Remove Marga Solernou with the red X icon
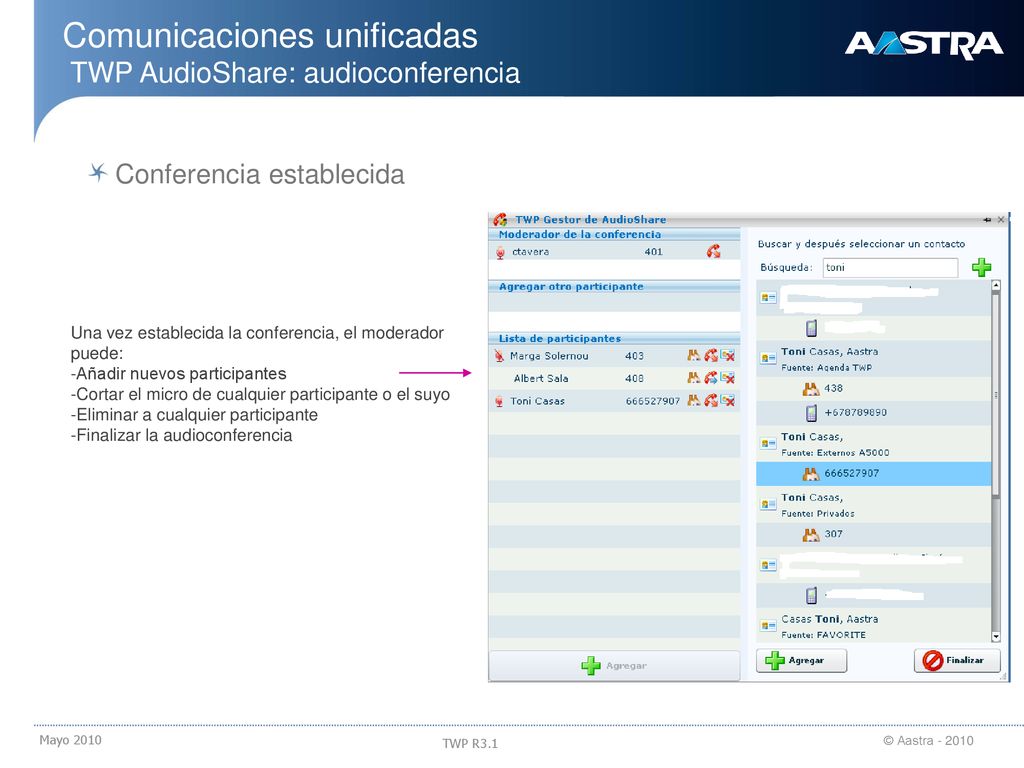Viewport: 1024px width, 768px height. click(728, 355)
